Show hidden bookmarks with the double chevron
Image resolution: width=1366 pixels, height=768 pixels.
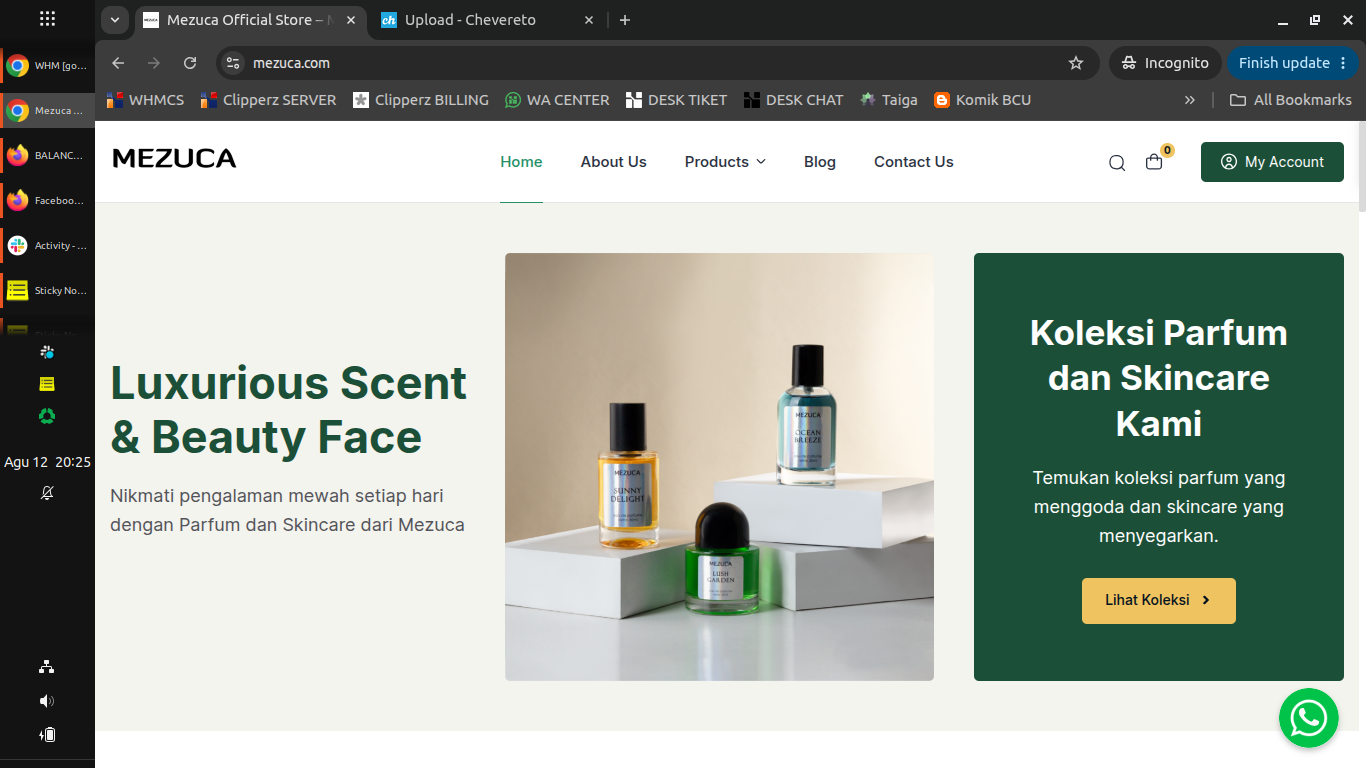(x=1190, y=100)
